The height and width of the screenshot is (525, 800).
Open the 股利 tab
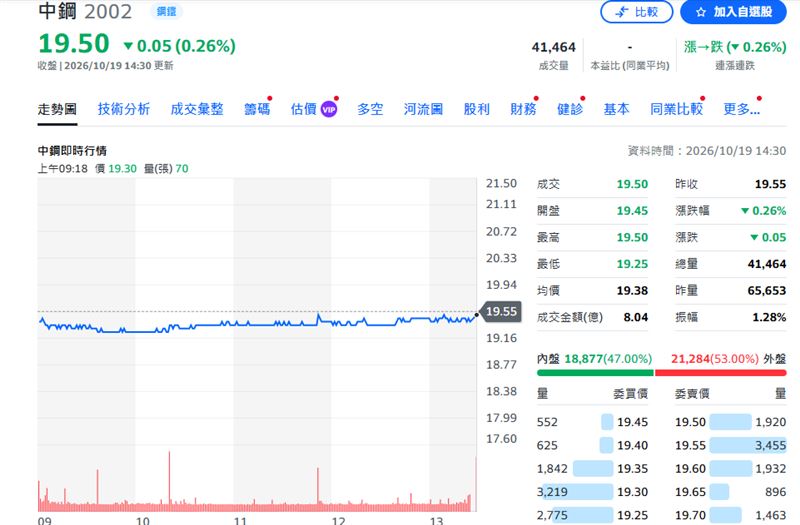point(477,109)
